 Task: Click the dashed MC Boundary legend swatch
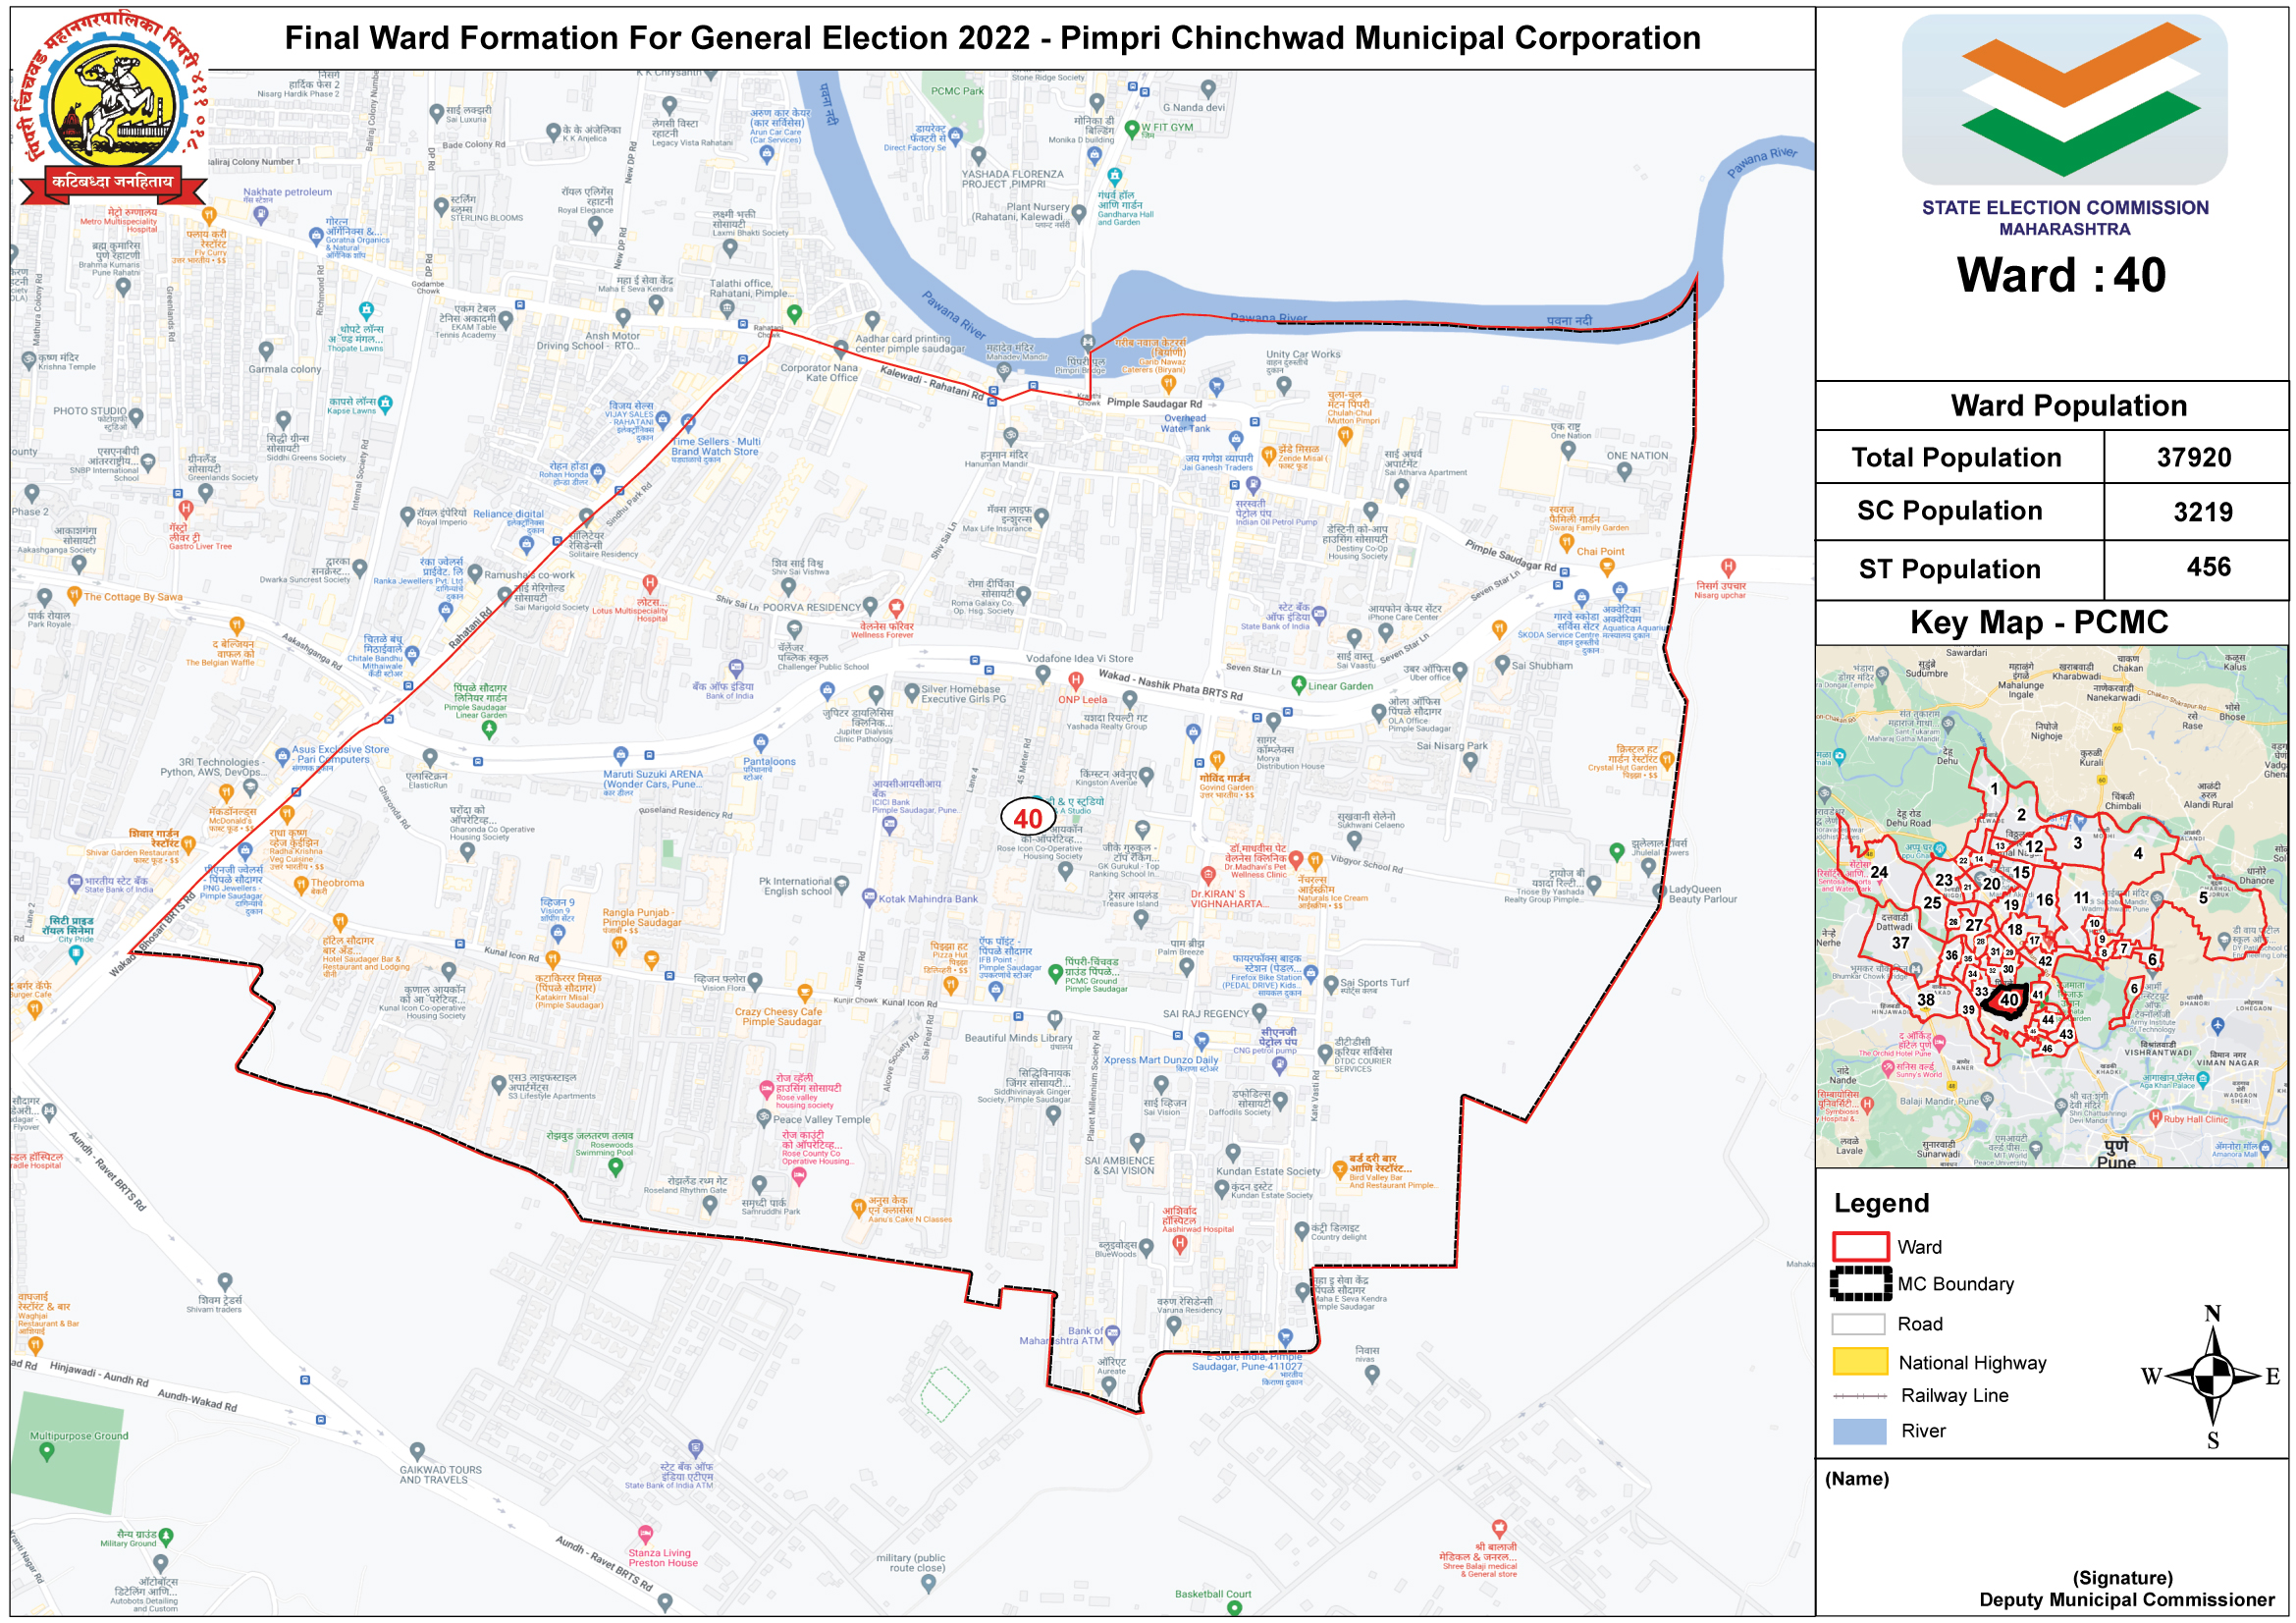(x=1861, y=1283)
